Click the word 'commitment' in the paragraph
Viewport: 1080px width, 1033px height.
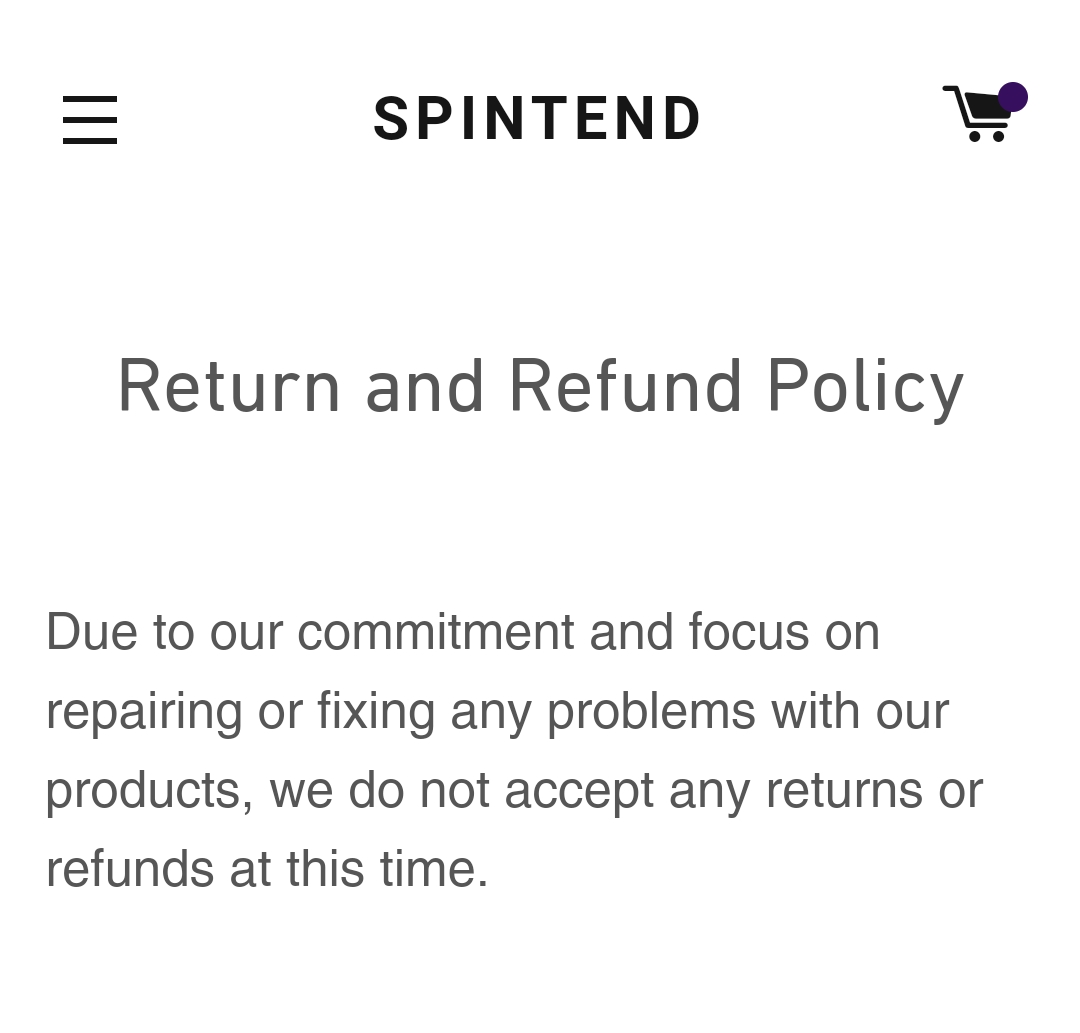coord(435,632)
